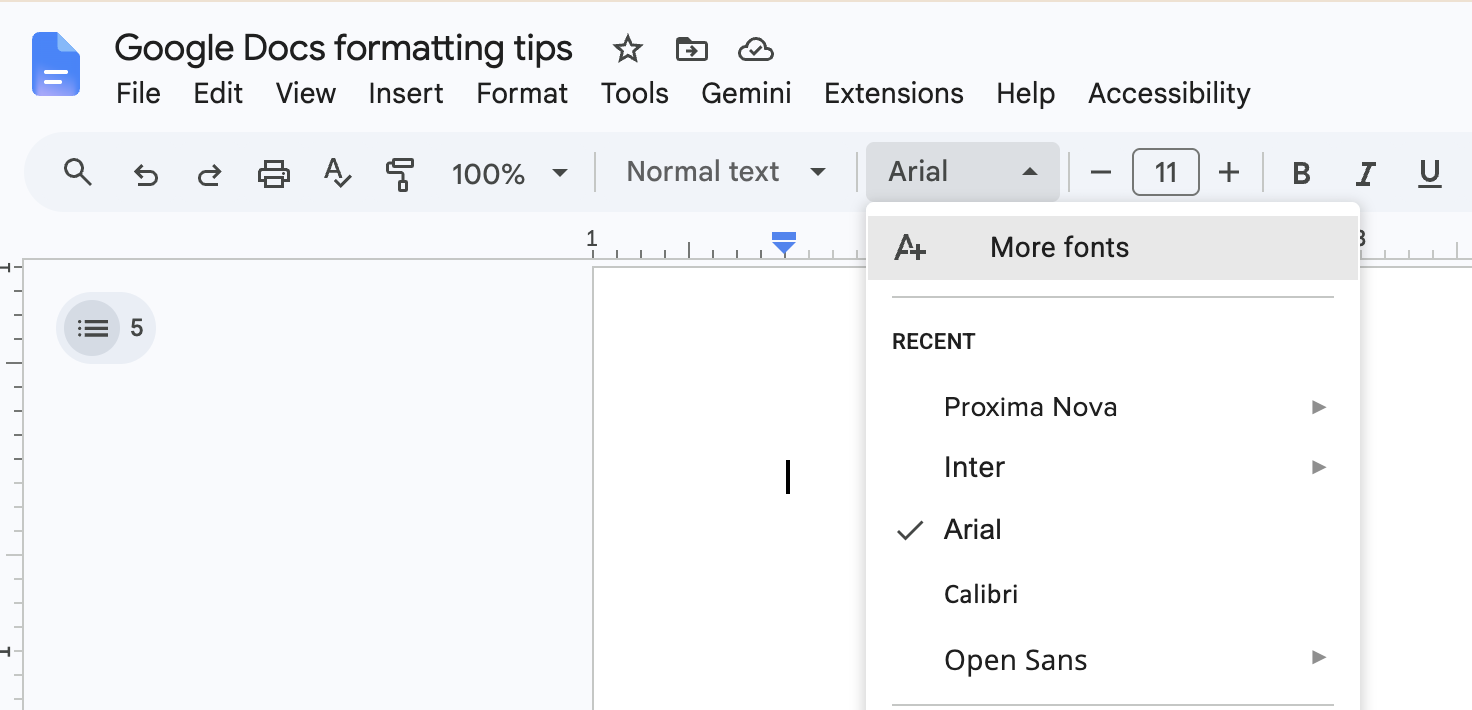
Task: Open the Edit menu
Action: [x=218, y=94]
